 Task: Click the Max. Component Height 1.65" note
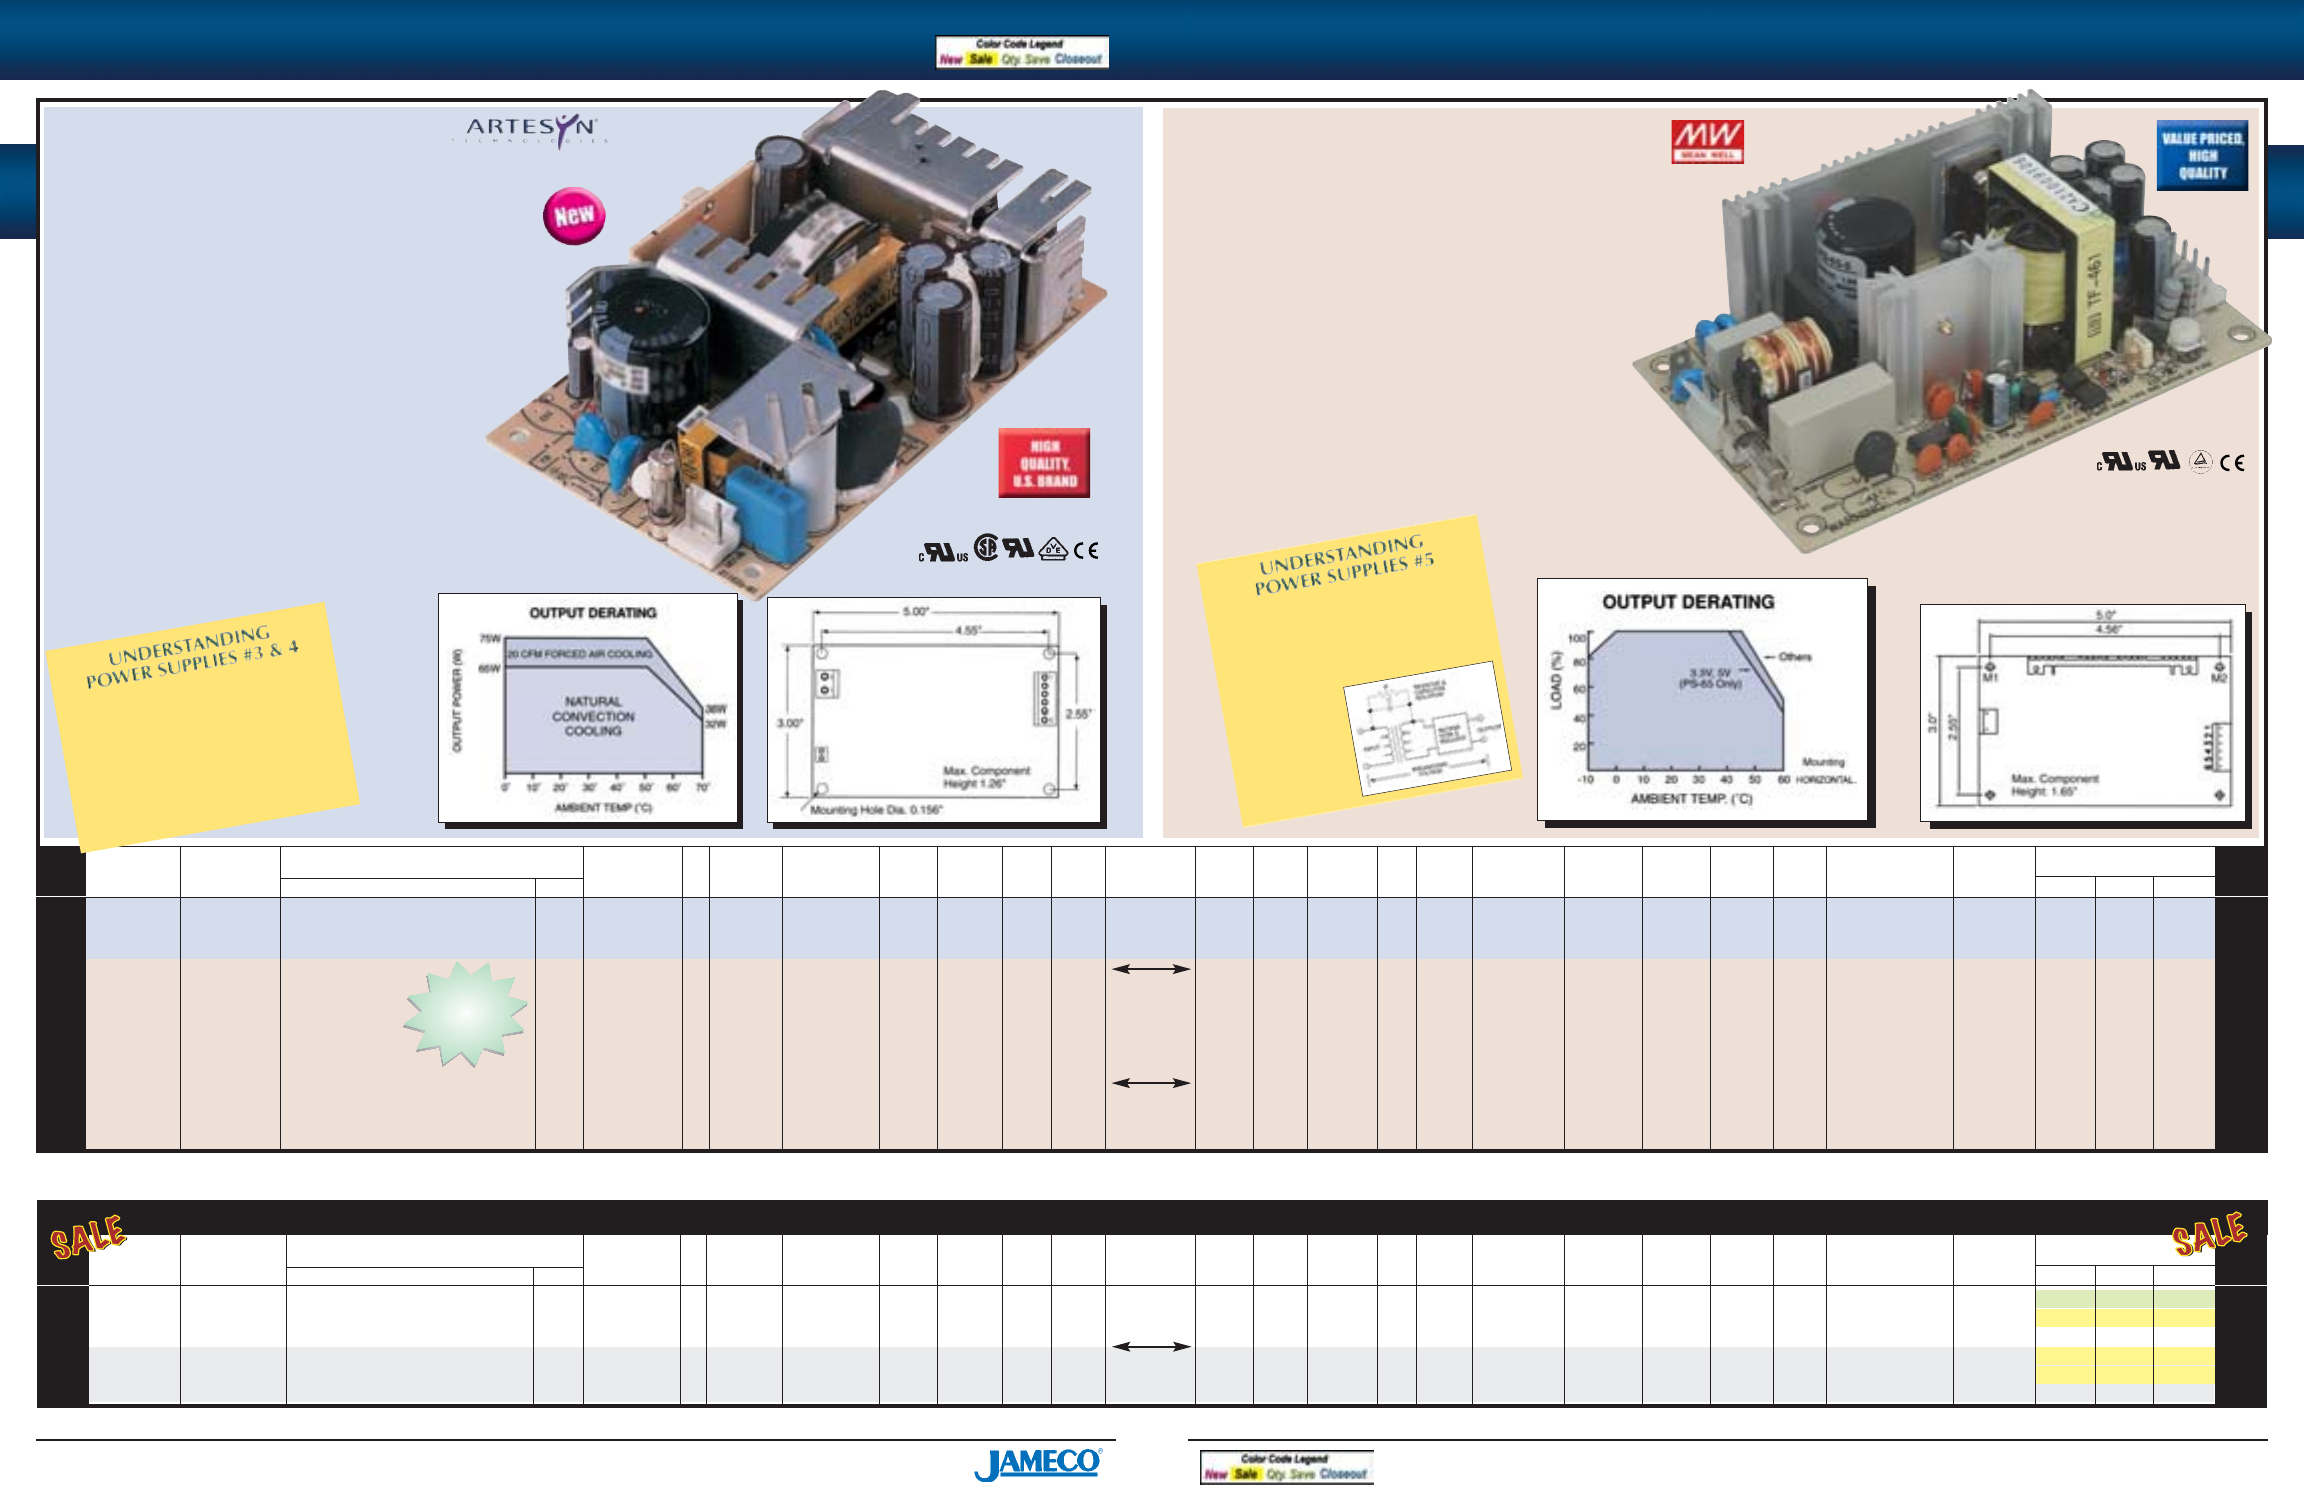coord(2054,785)
